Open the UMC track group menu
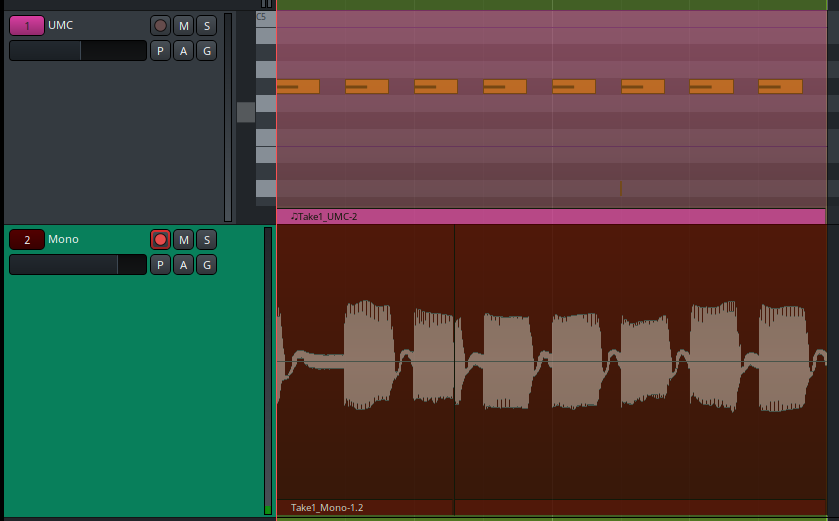 (206, 51)
